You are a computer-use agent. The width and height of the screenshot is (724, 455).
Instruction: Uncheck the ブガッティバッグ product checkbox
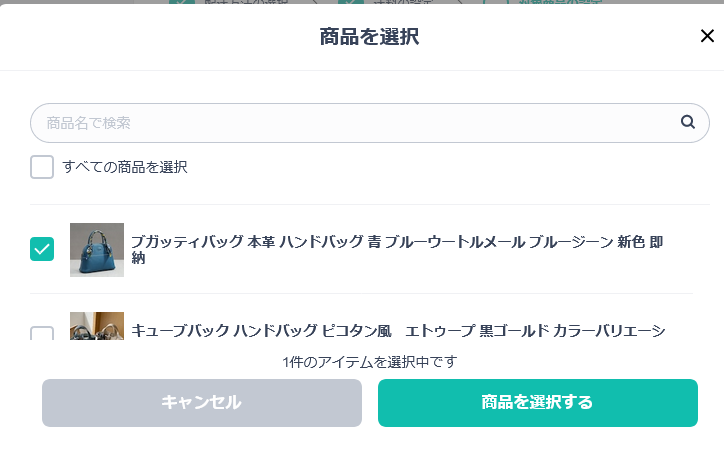pyautogui.click(x=42, y=249)
